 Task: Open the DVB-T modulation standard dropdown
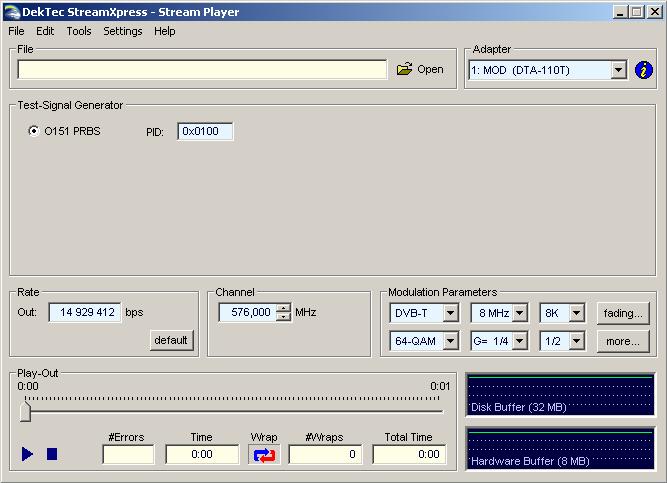[x=450, y=313]
